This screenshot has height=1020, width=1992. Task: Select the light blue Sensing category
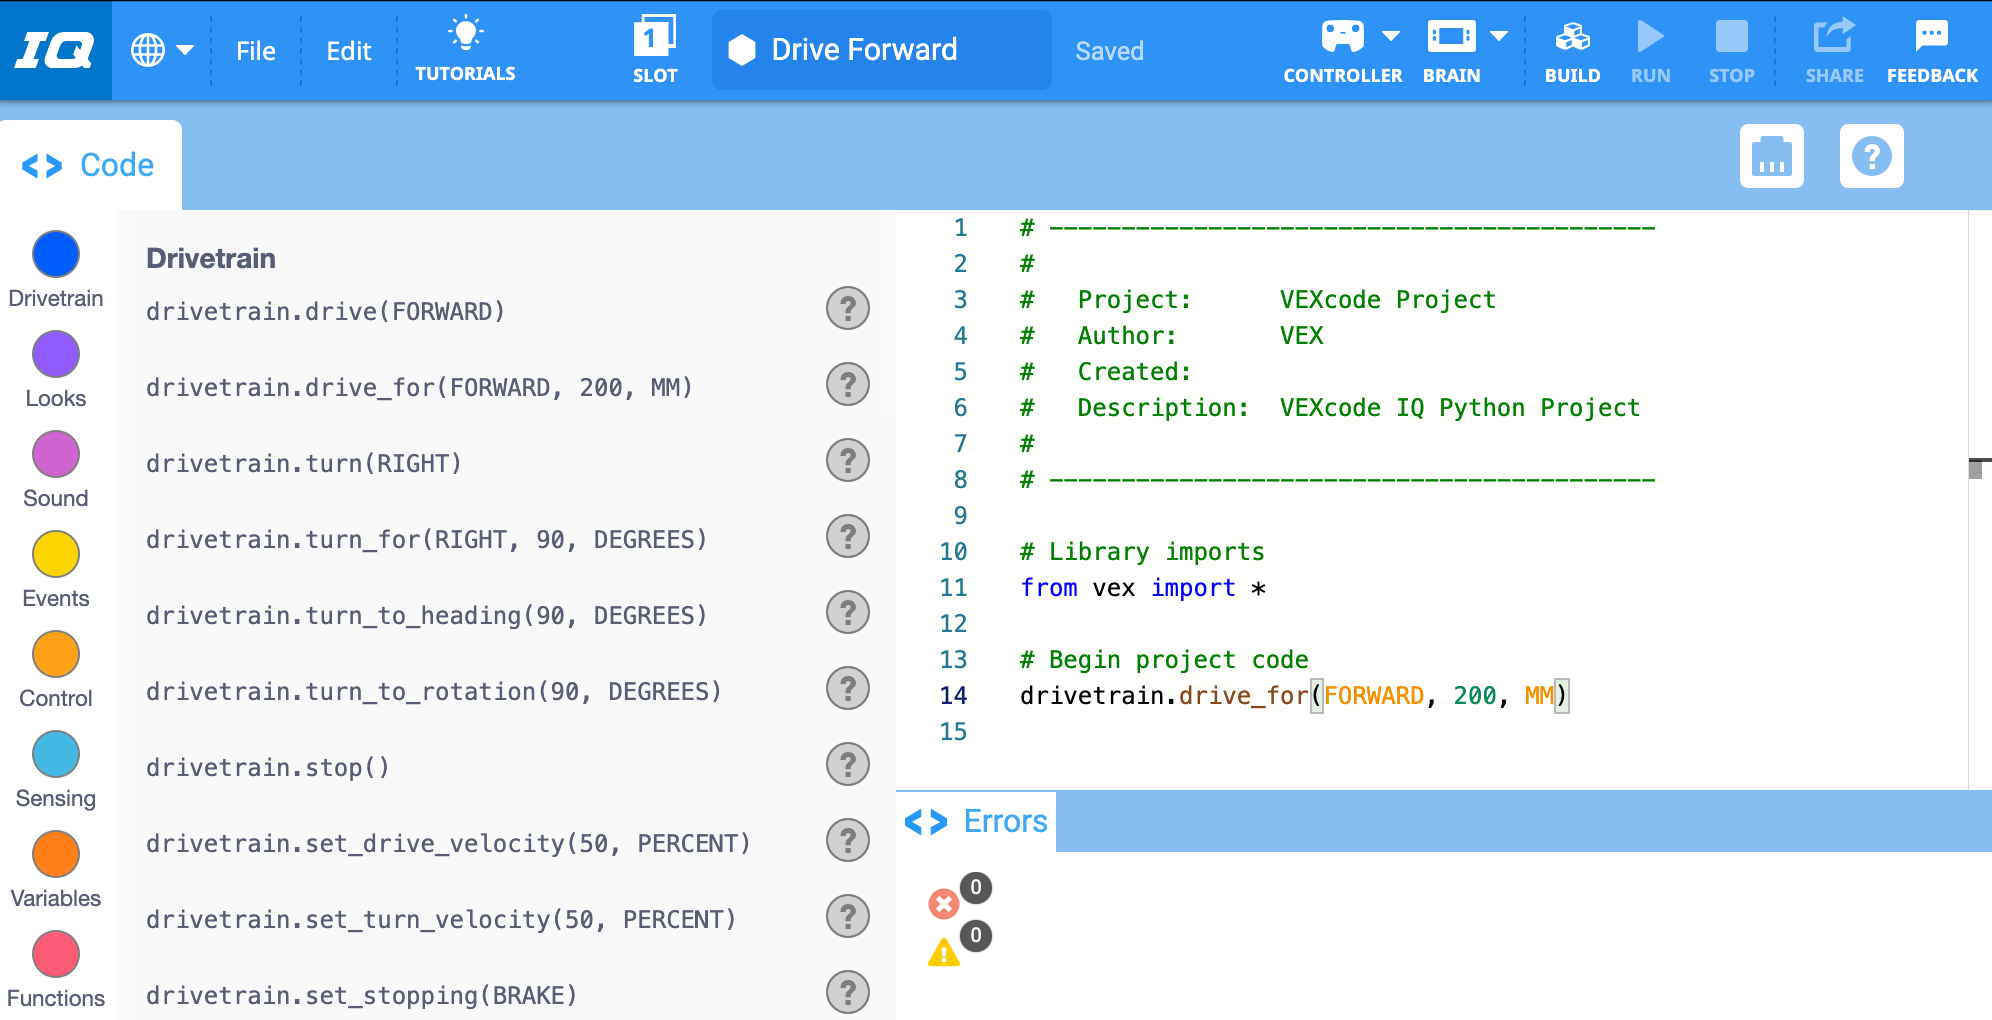coord(56,754)
